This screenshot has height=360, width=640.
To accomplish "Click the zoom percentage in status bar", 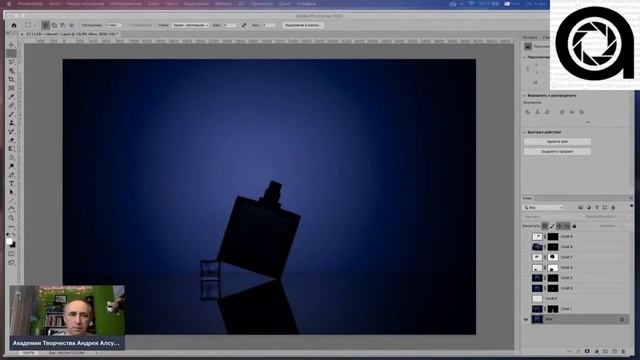I will (28, 353).
